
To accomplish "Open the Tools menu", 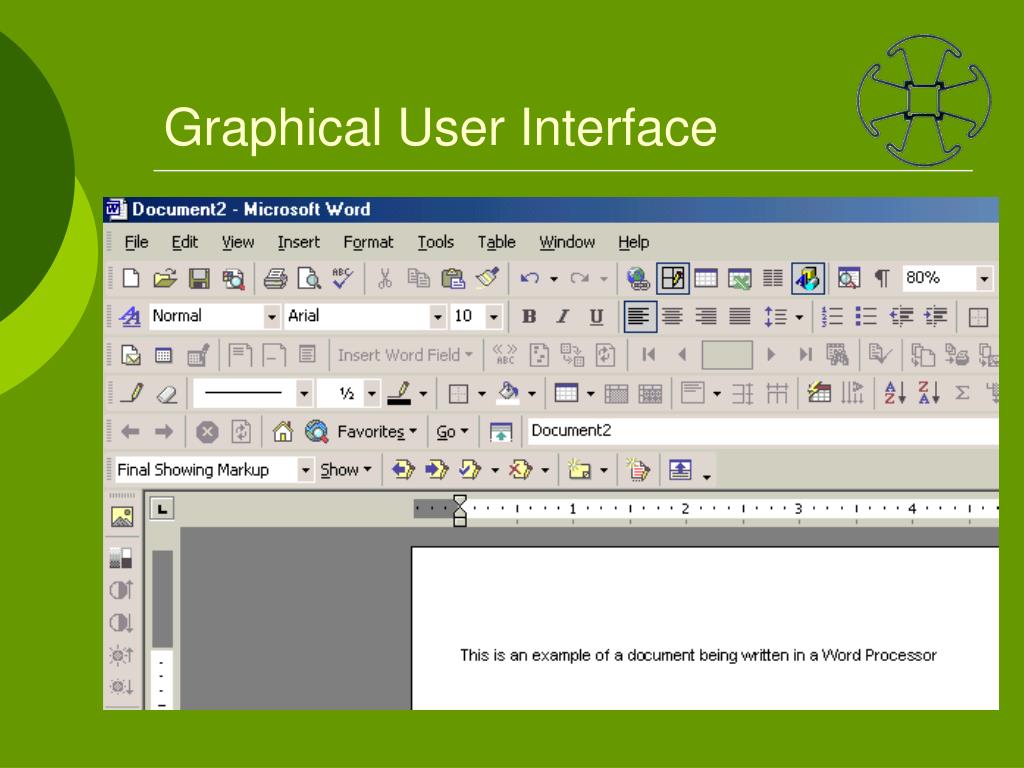I will pyautogui.click(x=436, y=242).
